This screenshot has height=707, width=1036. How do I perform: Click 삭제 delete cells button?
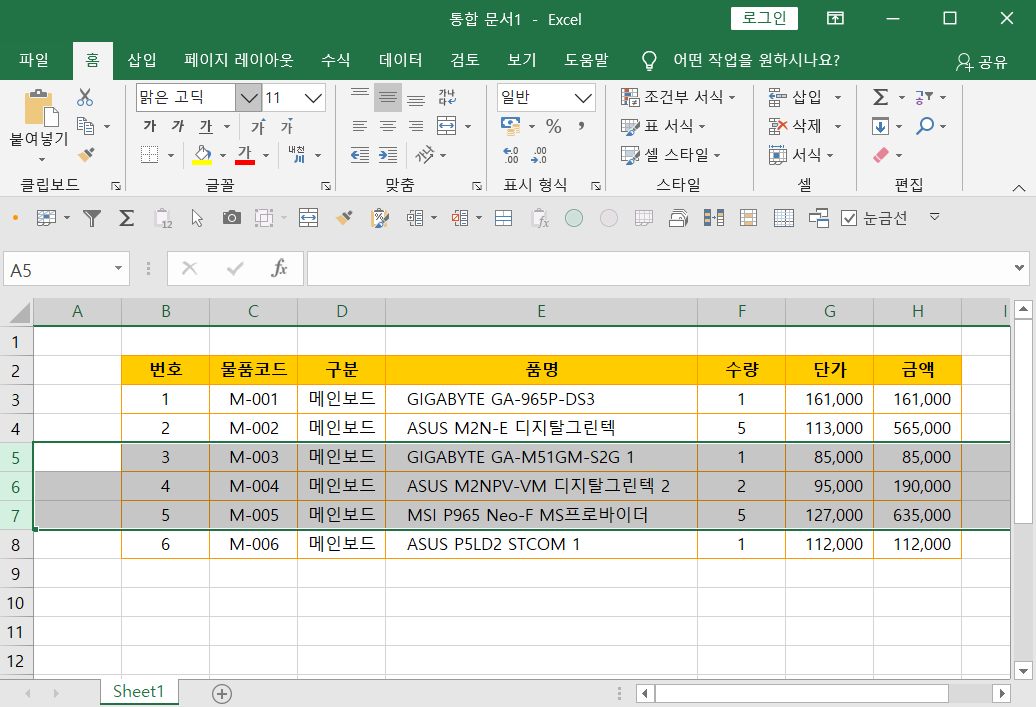tap(796, 126)
